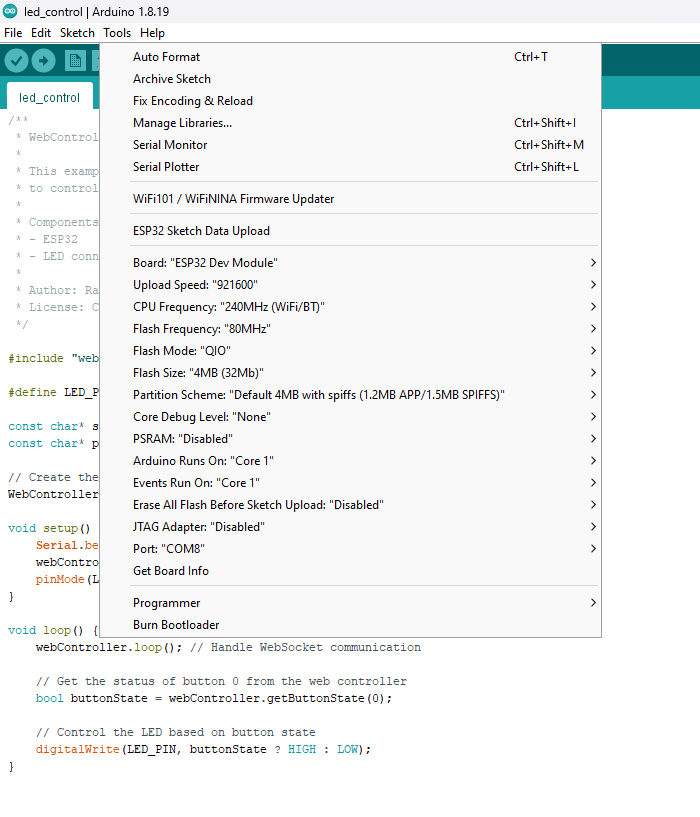Click the webController.loop() code line

click(x=228, y=647)
